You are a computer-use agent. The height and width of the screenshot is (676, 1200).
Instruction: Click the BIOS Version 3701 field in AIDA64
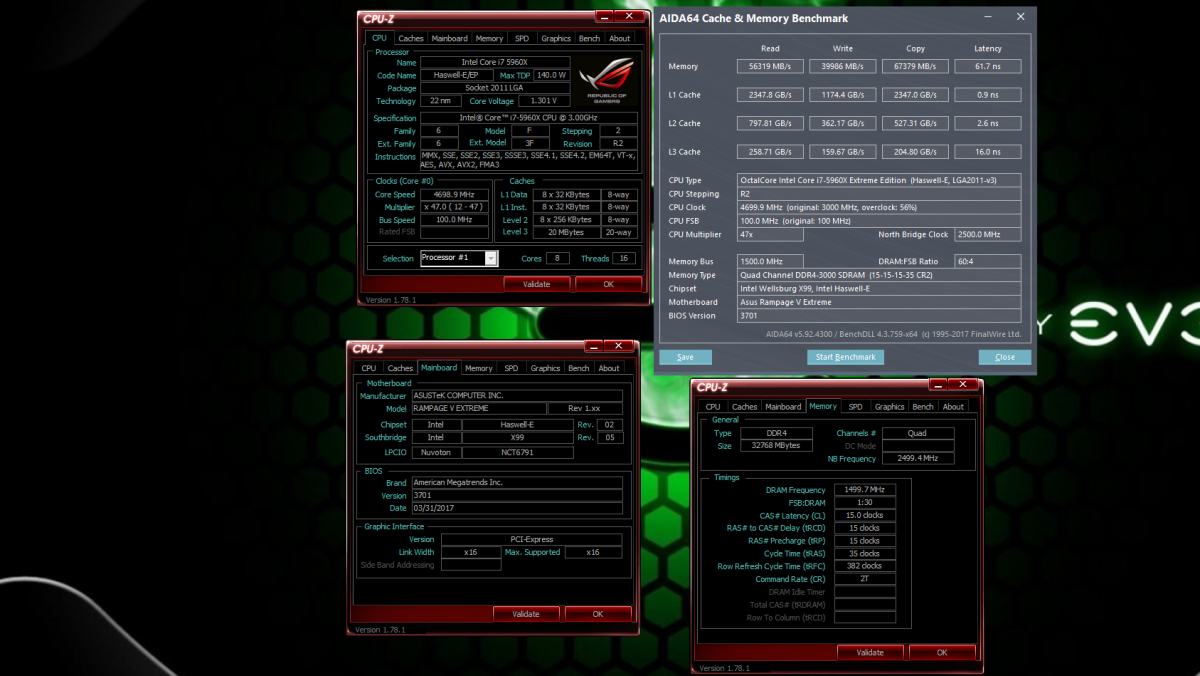[879, 315]
